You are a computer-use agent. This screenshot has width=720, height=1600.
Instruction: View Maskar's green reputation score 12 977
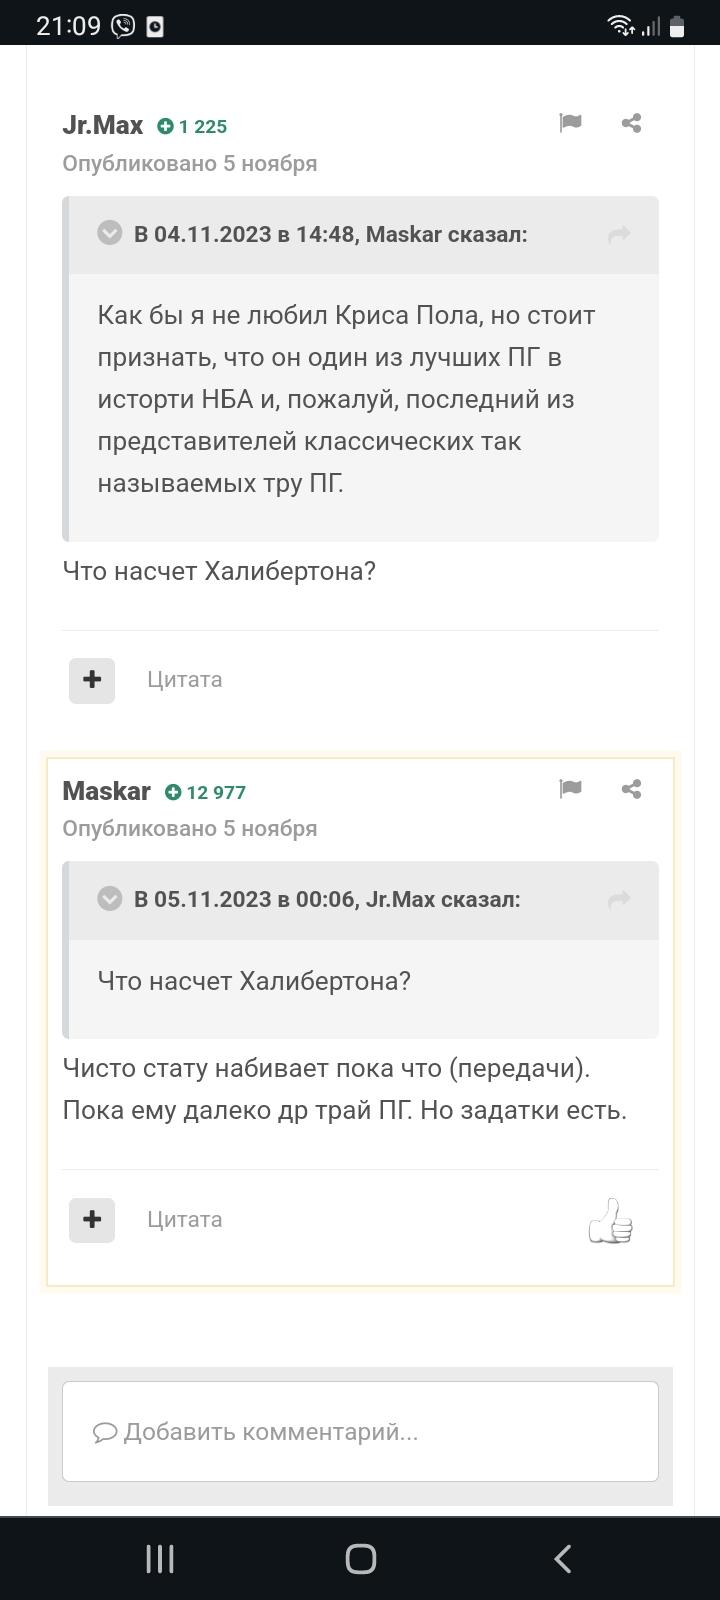[205, 792]
